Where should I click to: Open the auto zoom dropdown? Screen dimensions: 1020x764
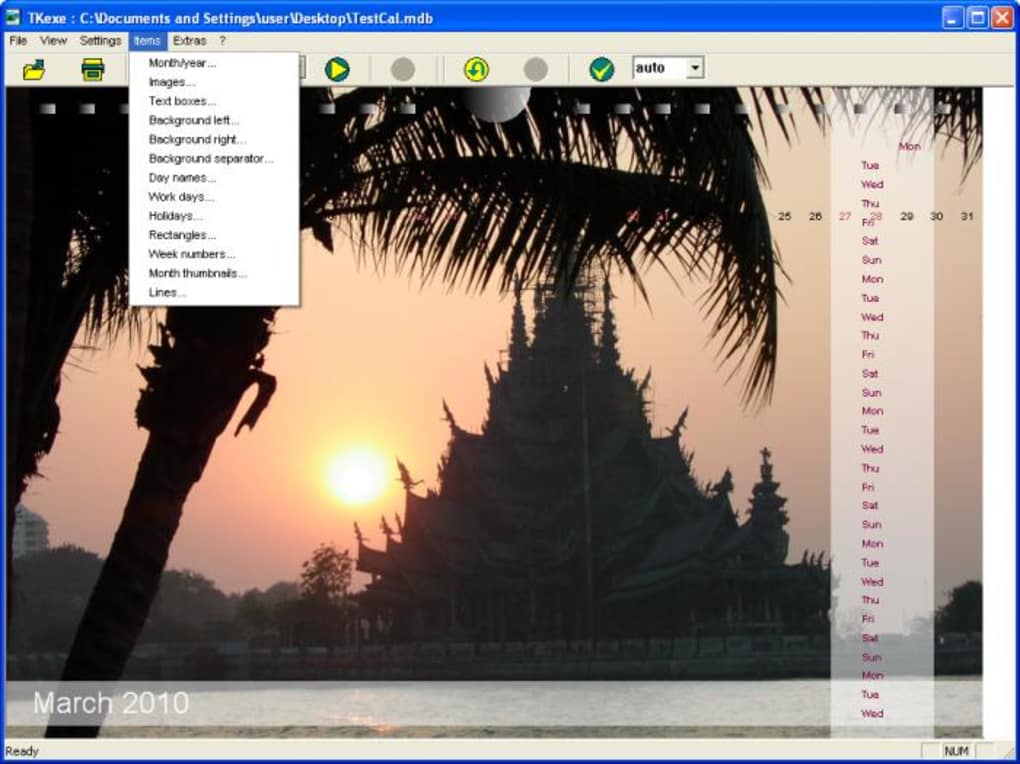[695, 68]
